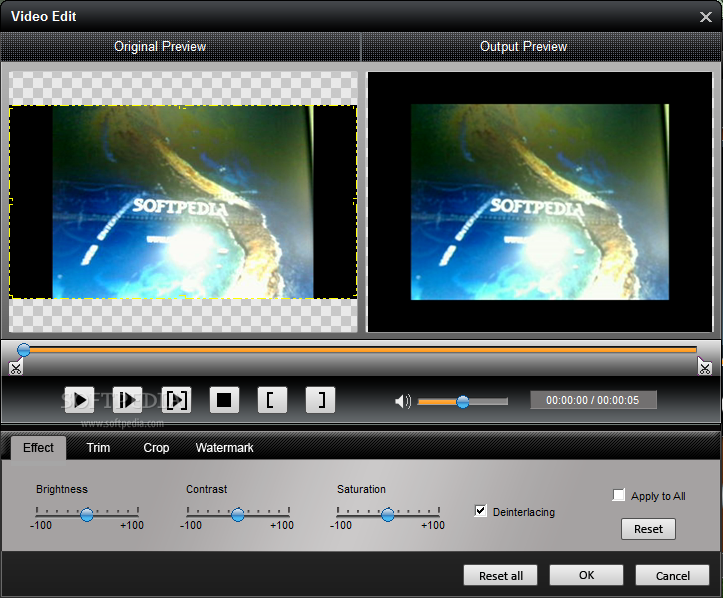The height and width of the screenshot is (598, 723).
Task: Open the Crop tab
Action: tap(156, 448)
